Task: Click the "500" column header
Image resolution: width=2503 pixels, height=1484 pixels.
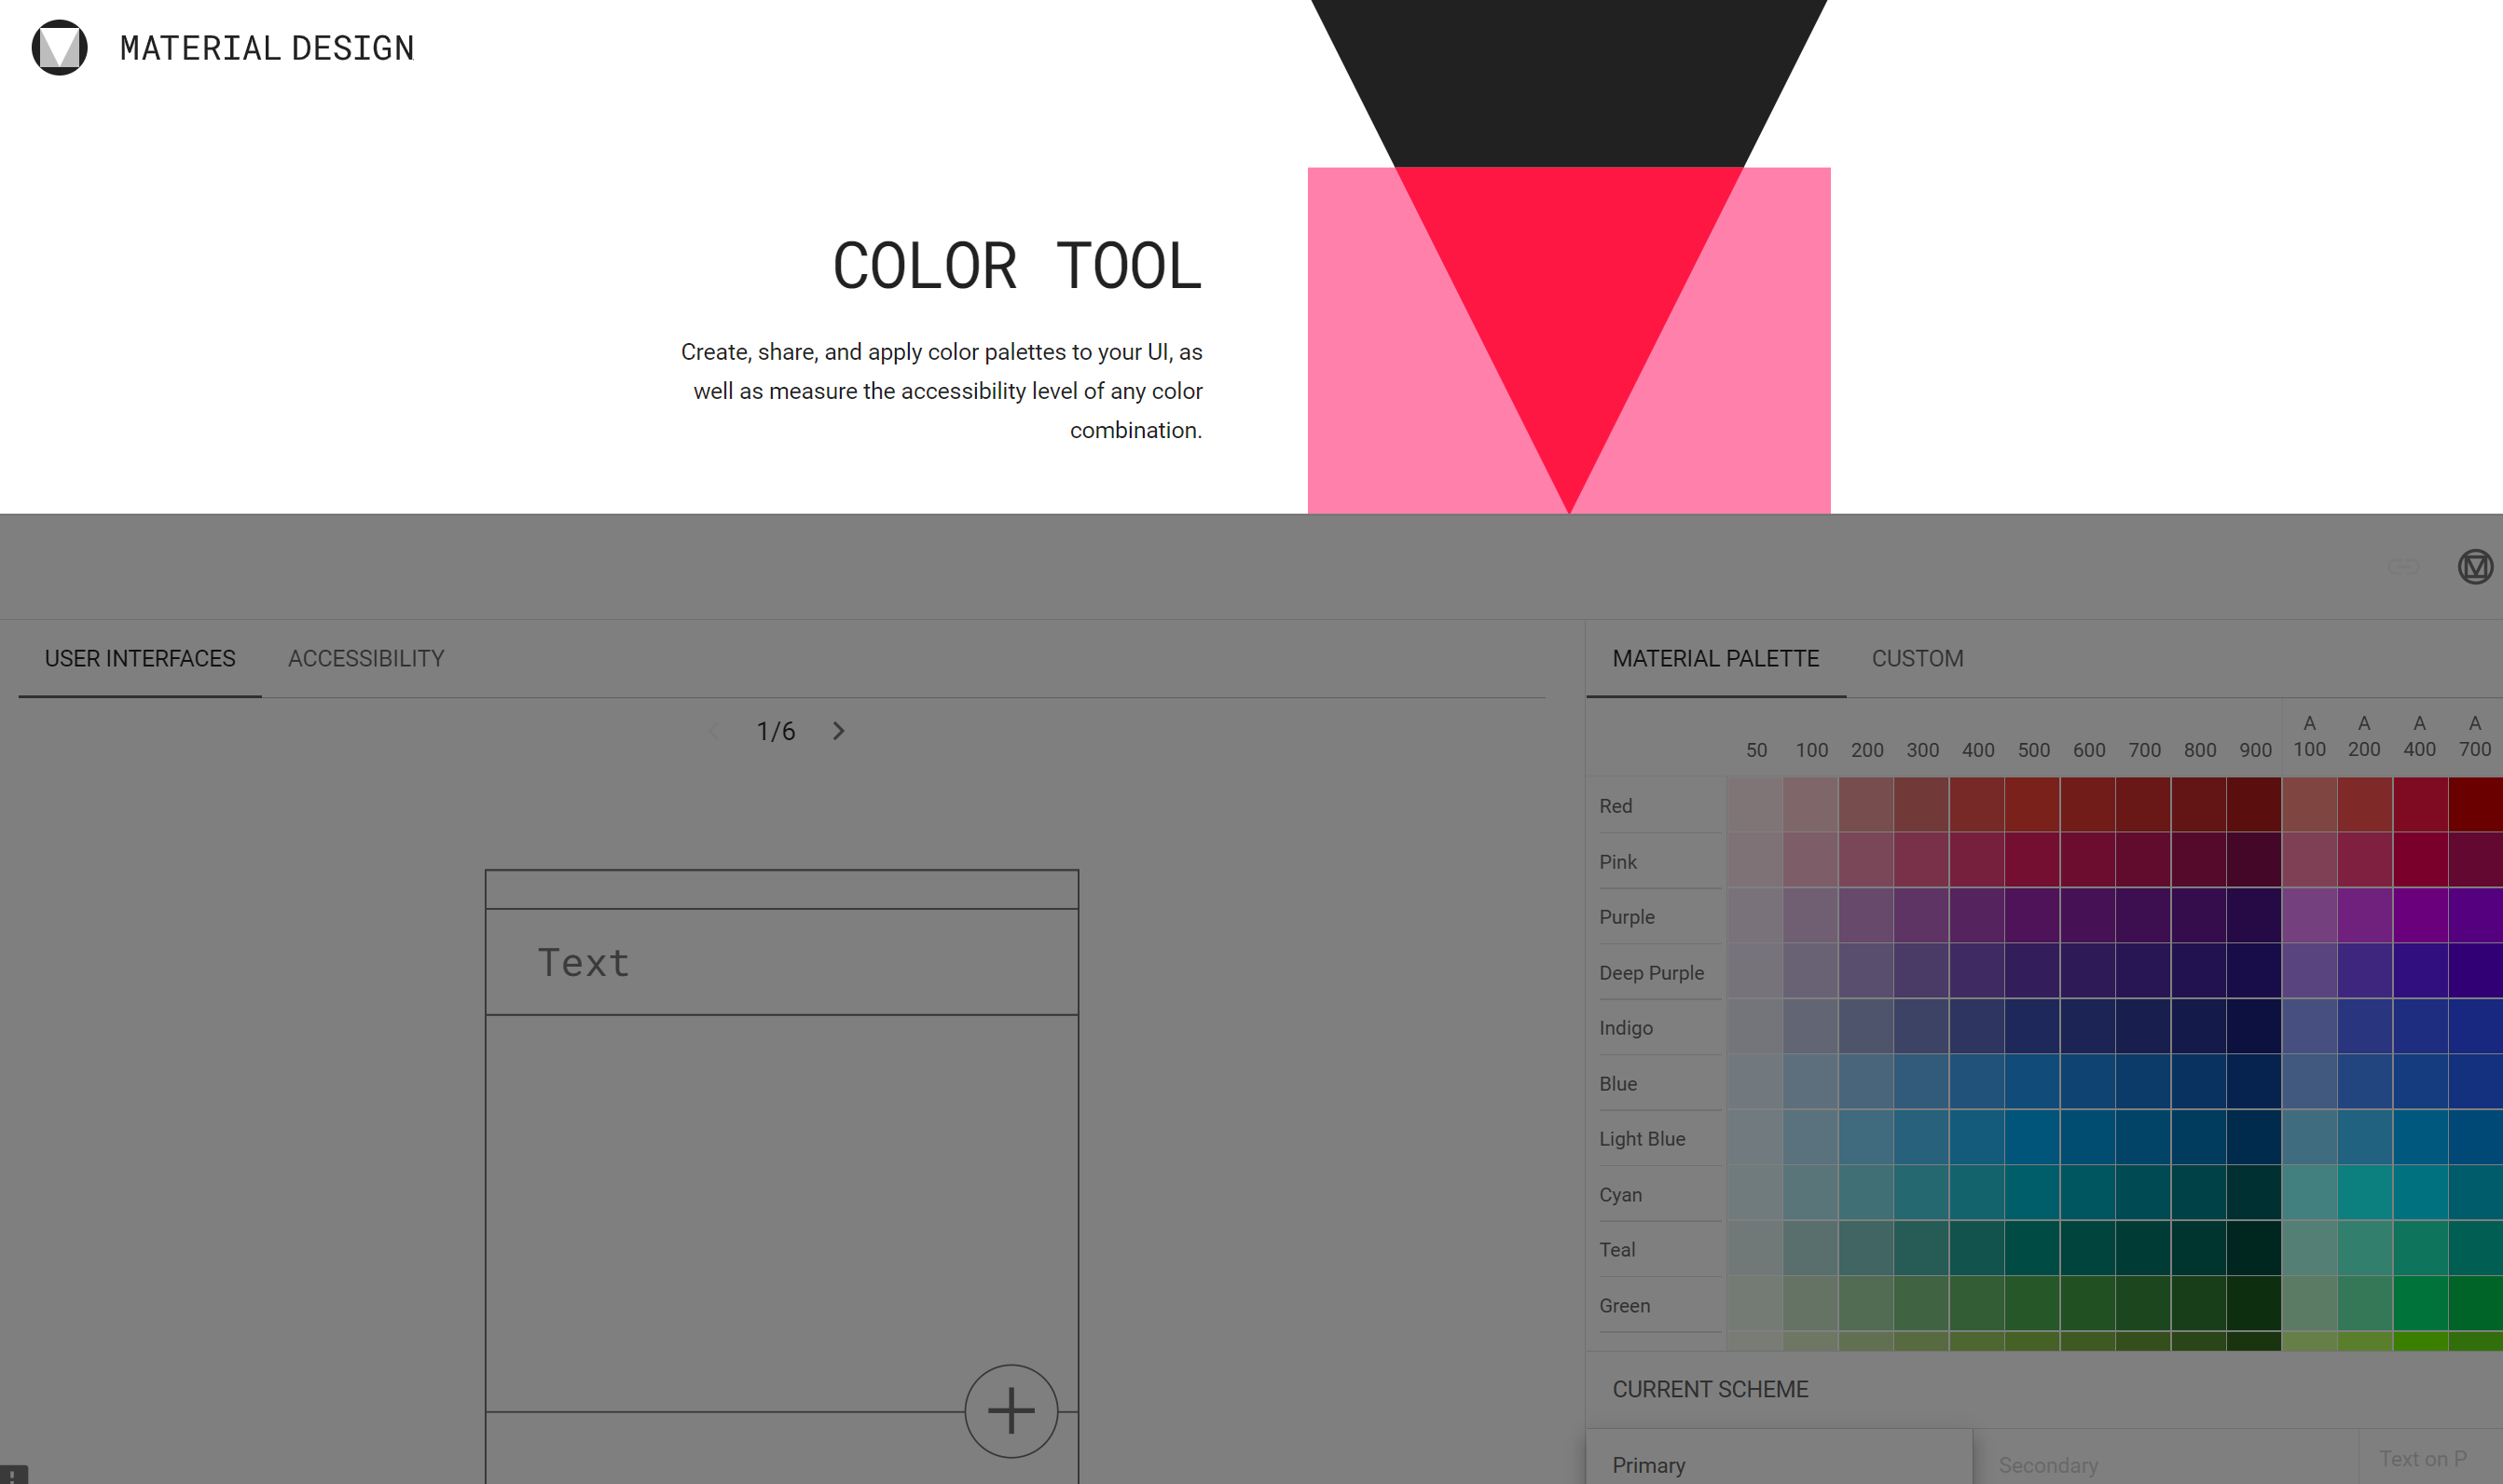Action: click(x=2033, y=750)
